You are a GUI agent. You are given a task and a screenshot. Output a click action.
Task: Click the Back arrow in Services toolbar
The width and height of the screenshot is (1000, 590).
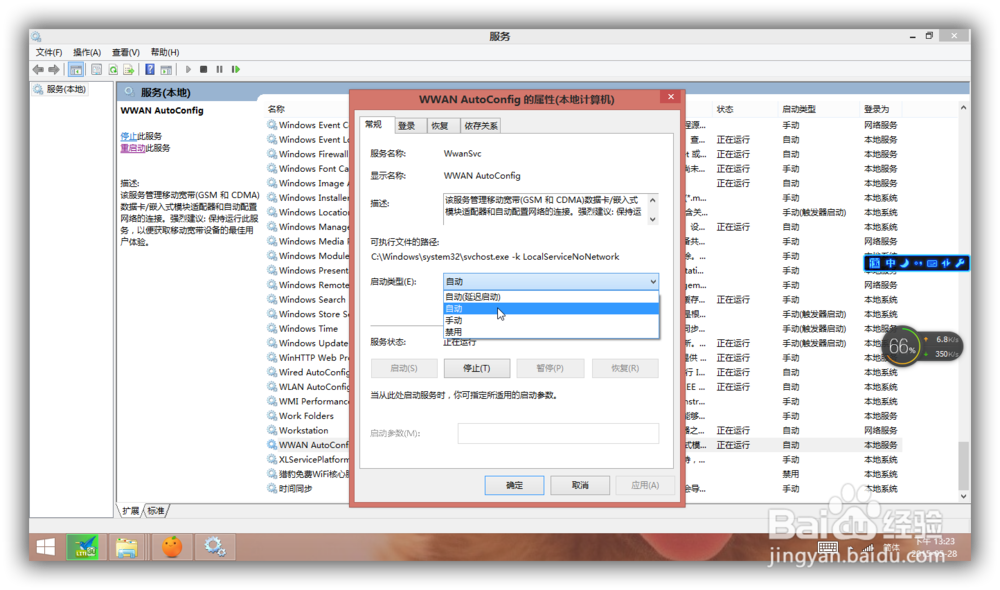coord(38,70)
